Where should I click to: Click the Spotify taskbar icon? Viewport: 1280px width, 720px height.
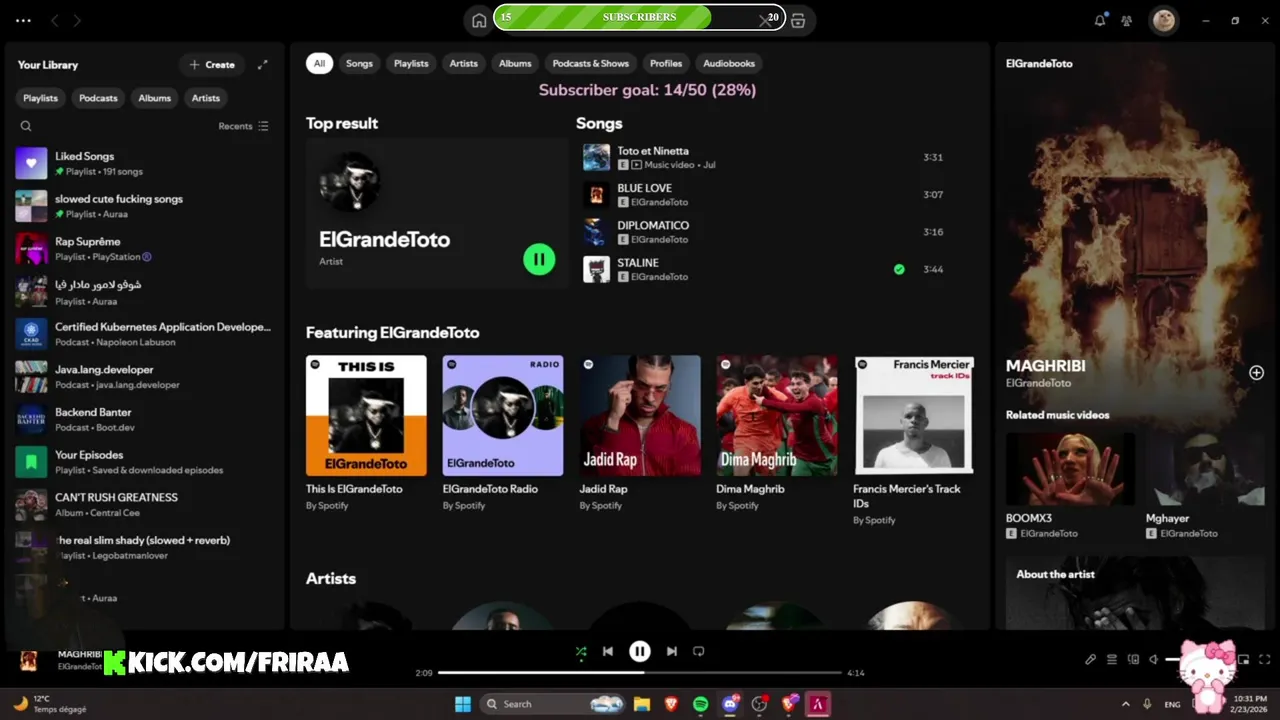coord(701,704)
